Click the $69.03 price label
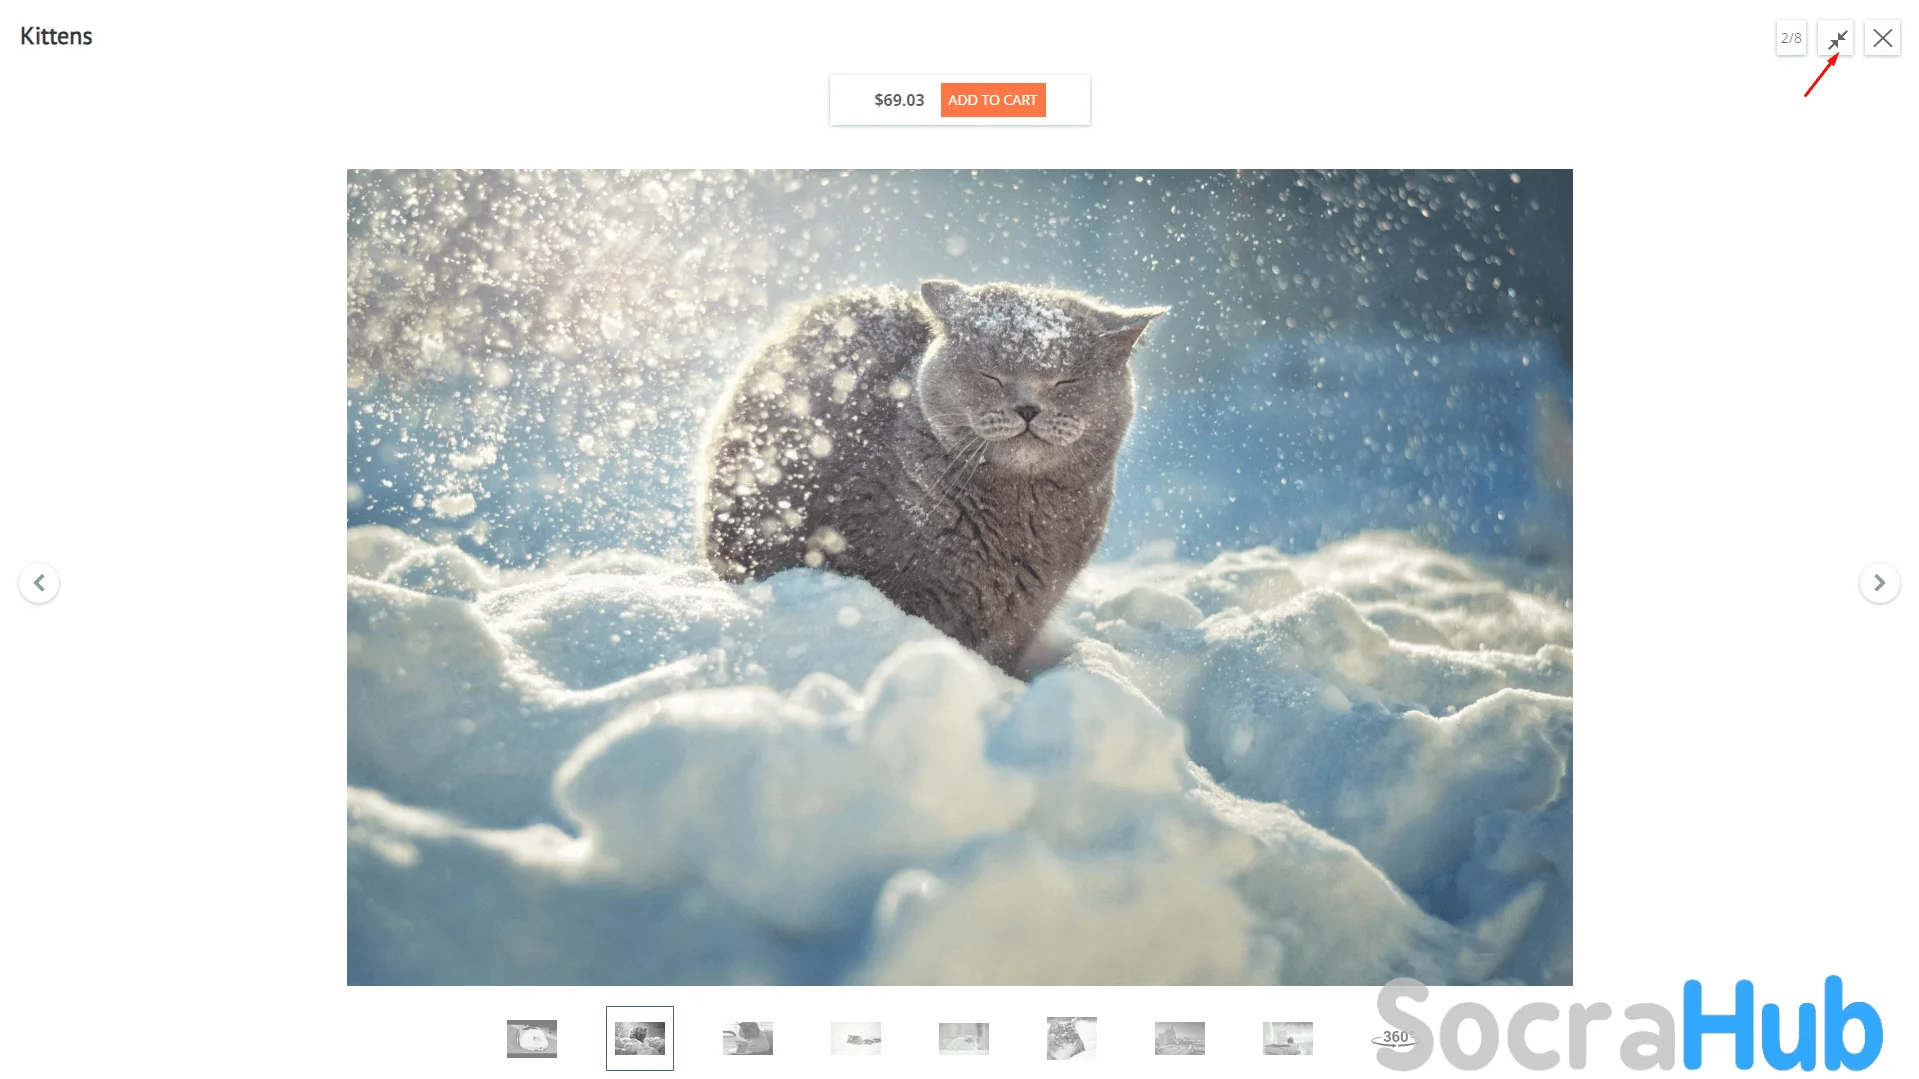The height and width of the screenshot is (1079, 1919). point(899,100)
